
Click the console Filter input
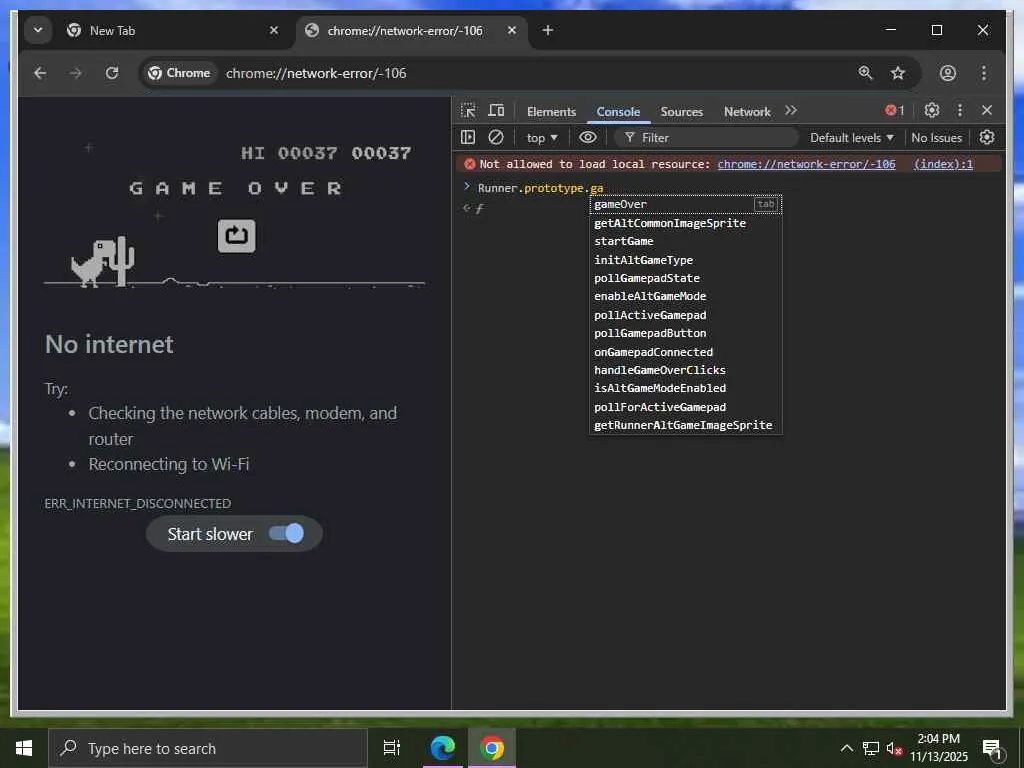(707, 138)
